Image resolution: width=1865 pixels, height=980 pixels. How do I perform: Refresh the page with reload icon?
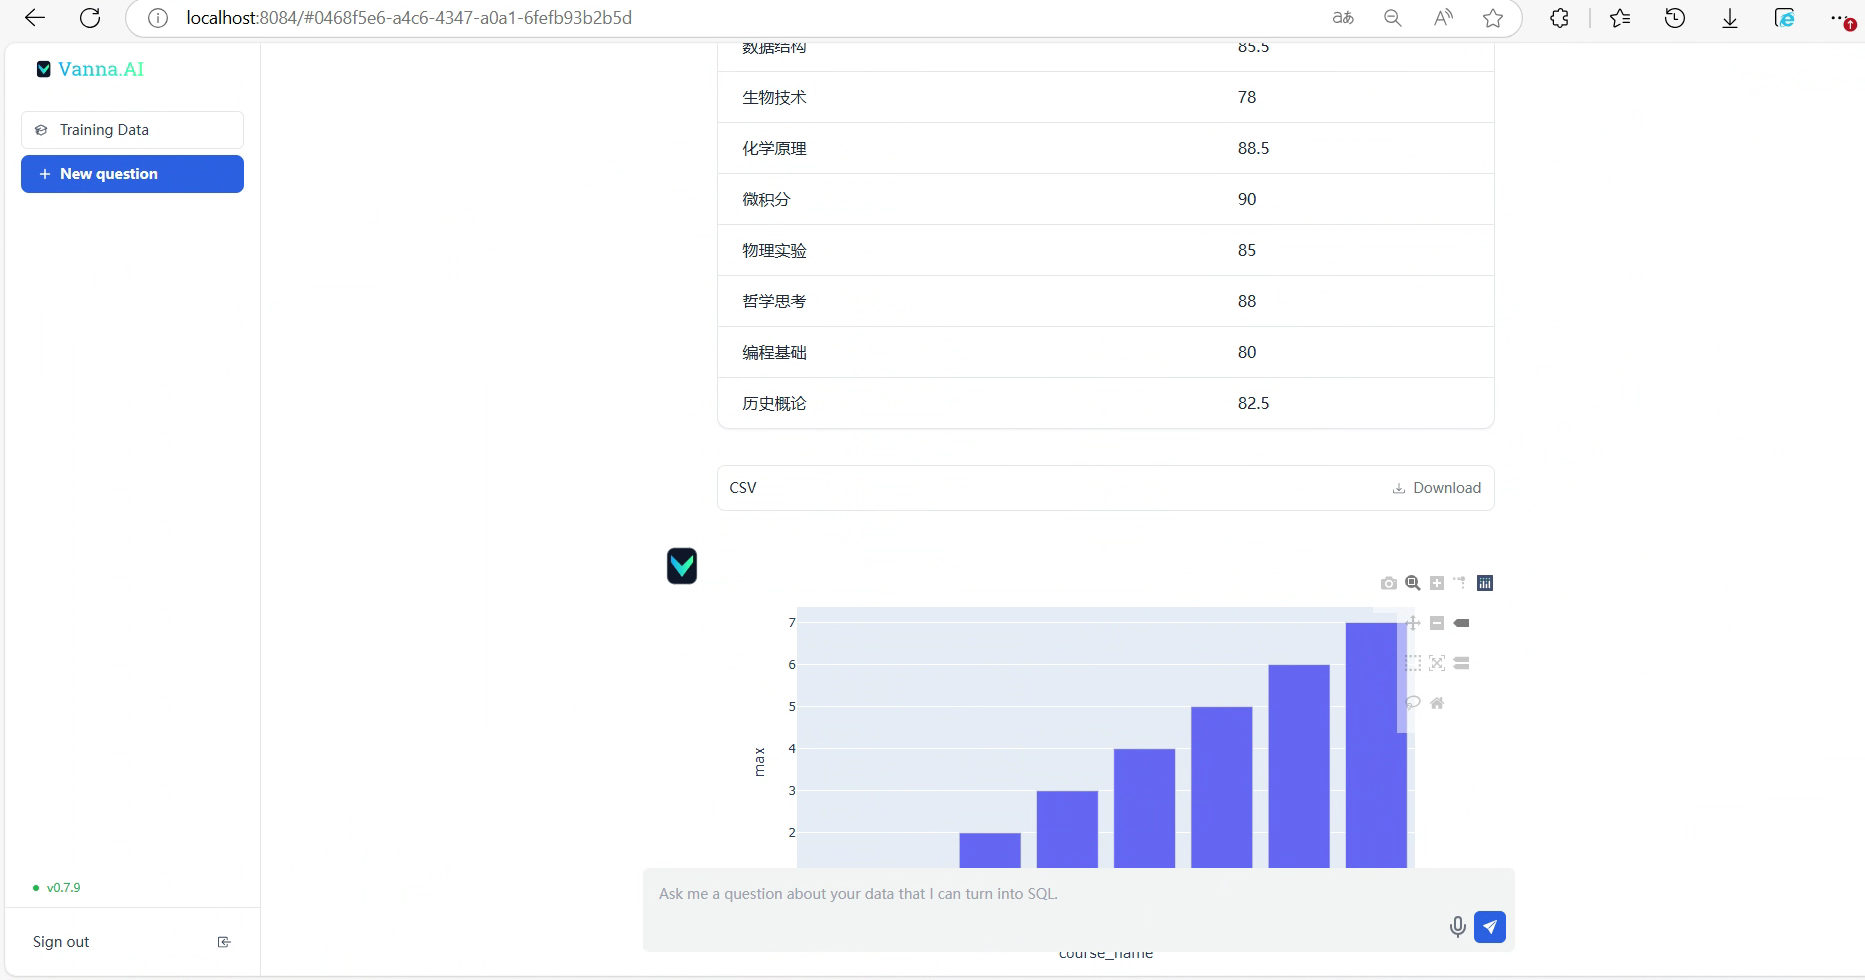(x=90, y=18)
